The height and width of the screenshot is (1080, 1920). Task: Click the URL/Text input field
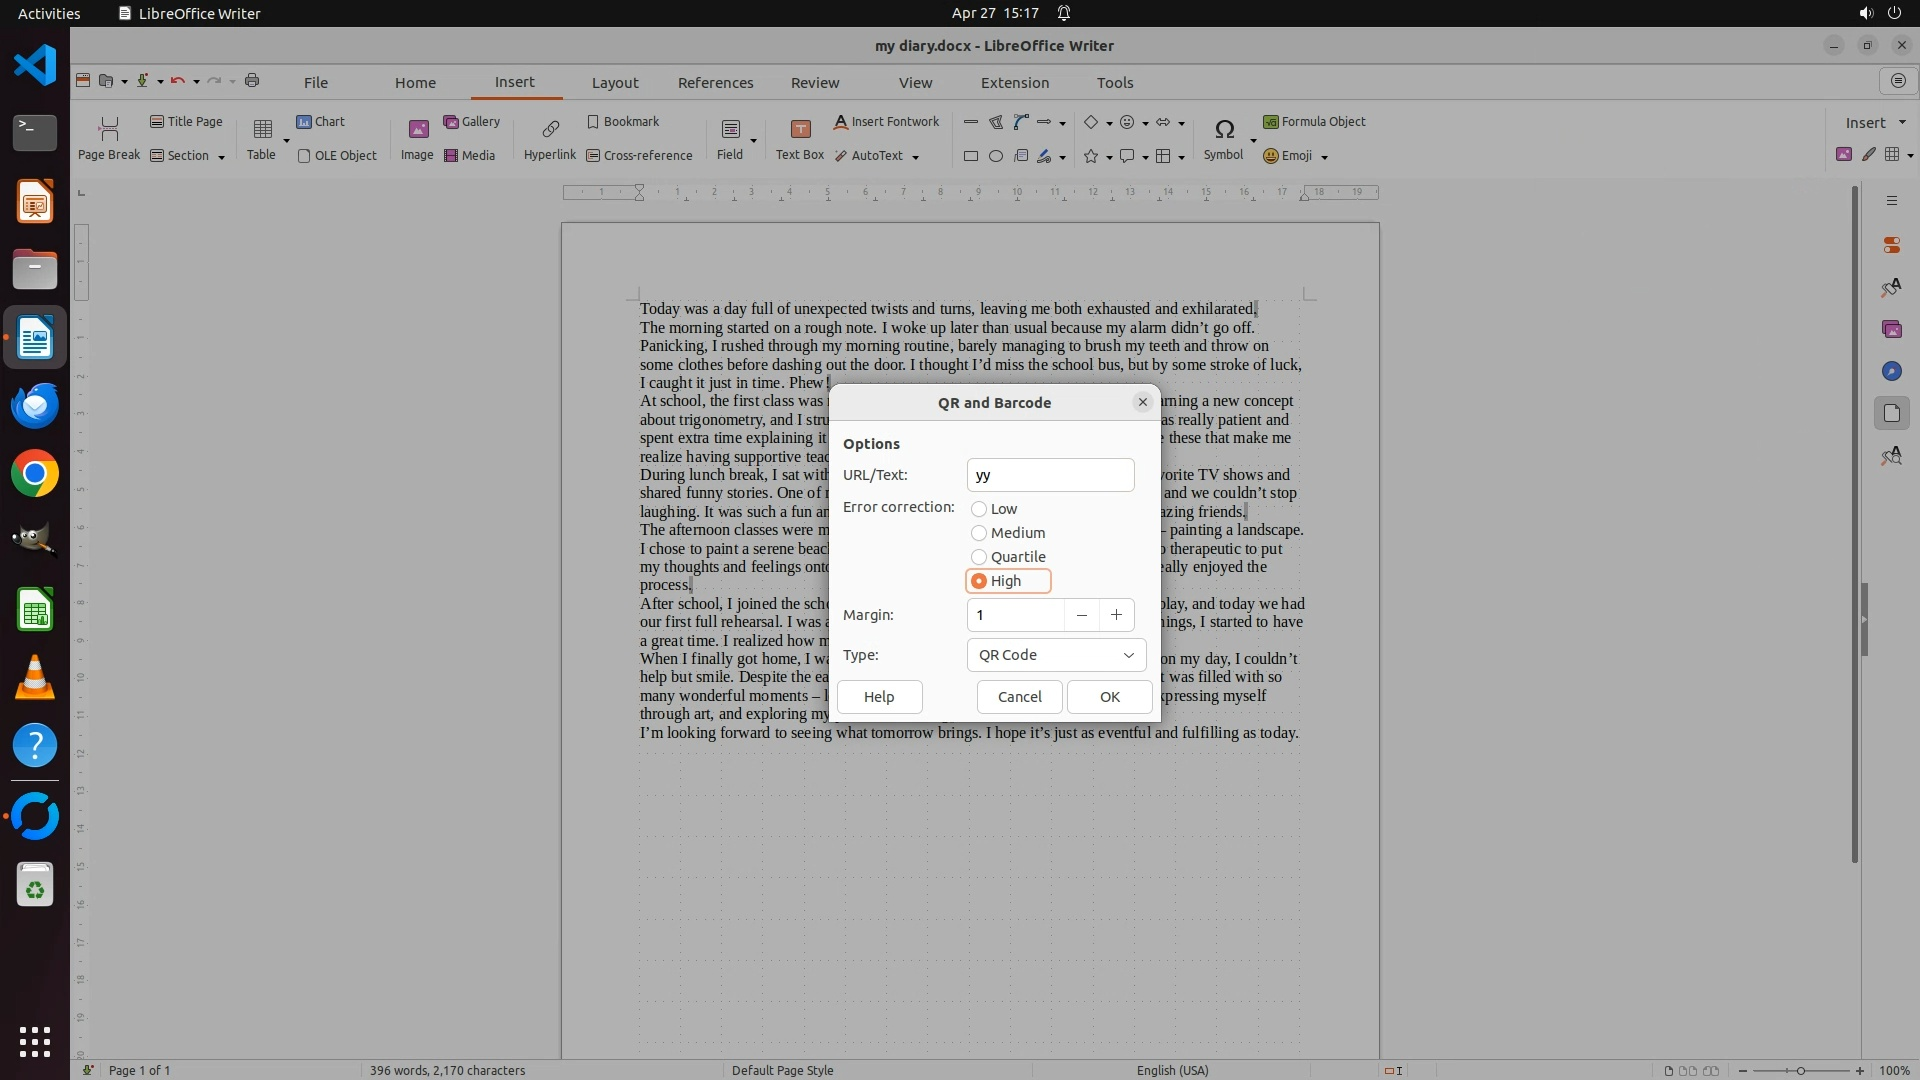coord(1050,475)
